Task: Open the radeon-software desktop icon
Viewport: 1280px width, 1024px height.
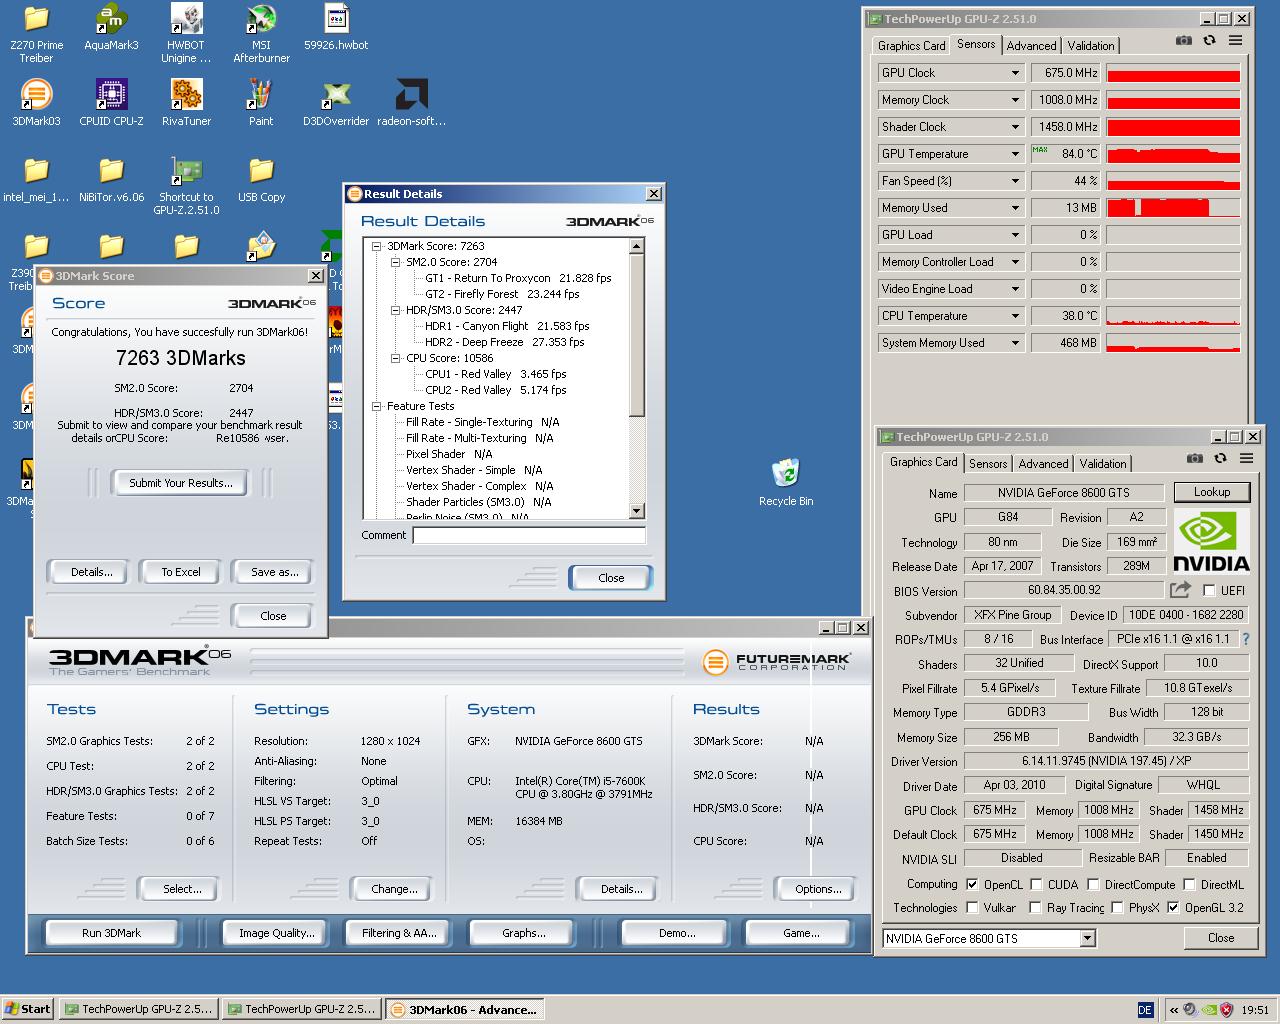Action: (411, 102)
